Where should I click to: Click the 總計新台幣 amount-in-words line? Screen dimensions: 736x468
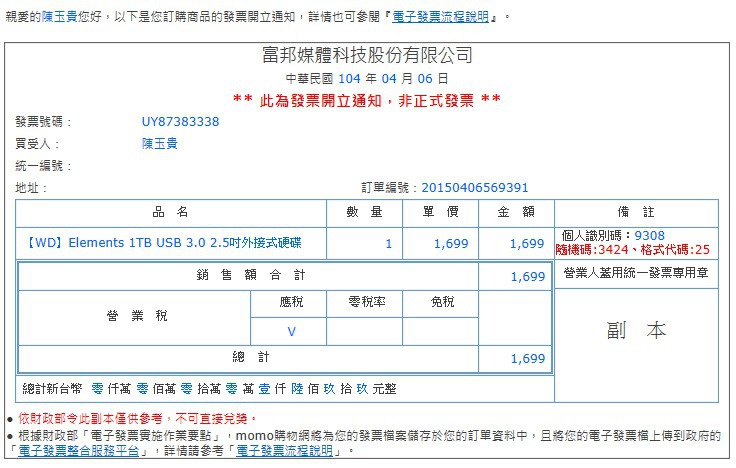209,389
